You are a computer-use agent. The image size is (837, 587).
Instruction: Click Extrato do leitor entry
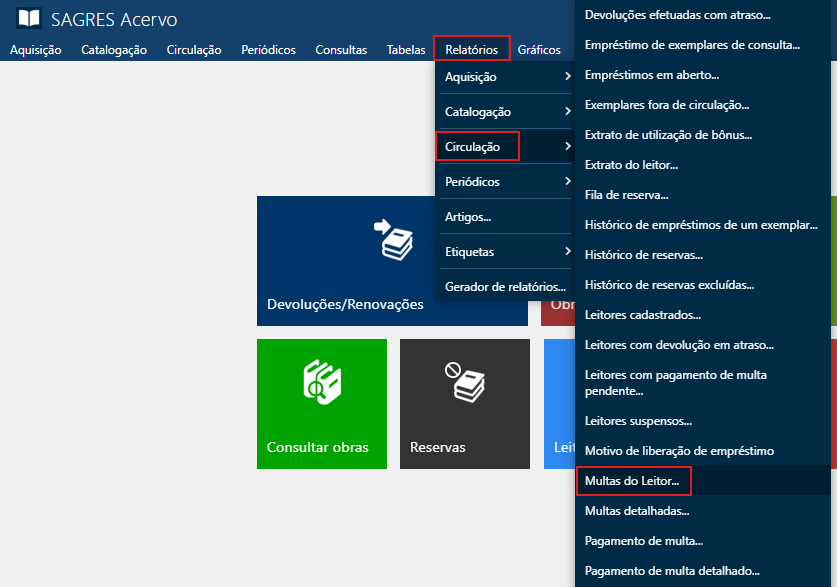pos(631,165)
